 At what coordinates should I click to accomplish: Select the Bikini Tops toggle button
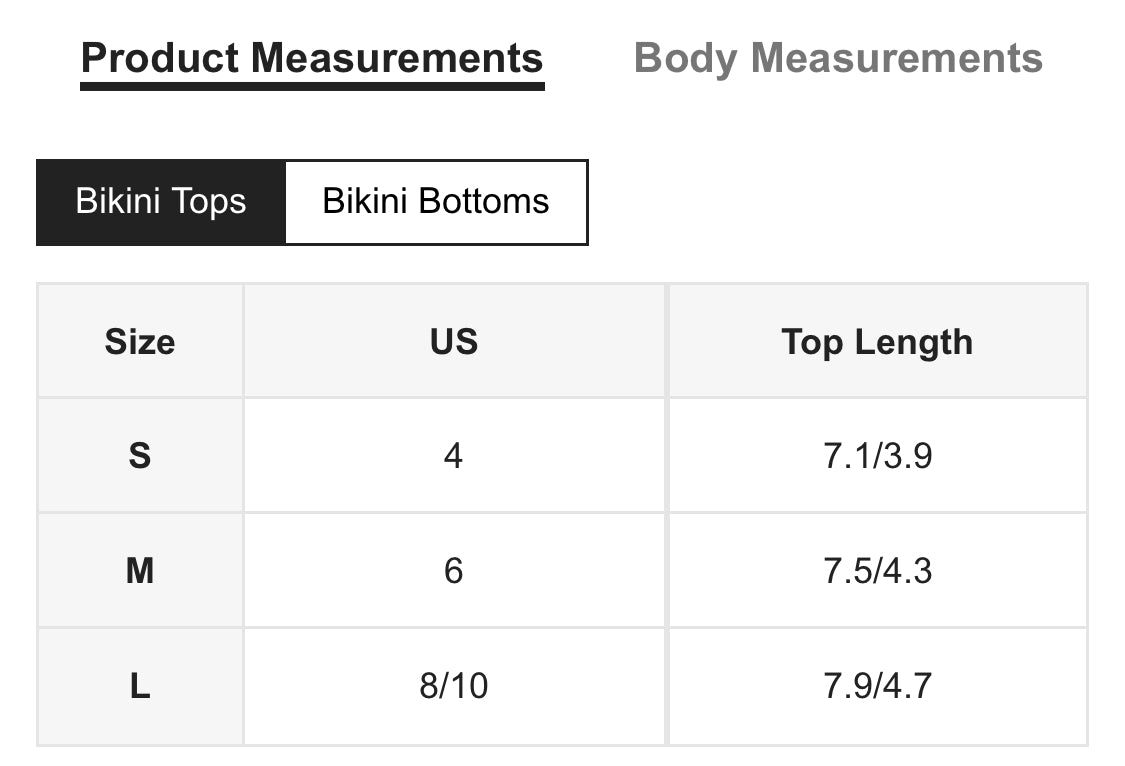[161, 202]
